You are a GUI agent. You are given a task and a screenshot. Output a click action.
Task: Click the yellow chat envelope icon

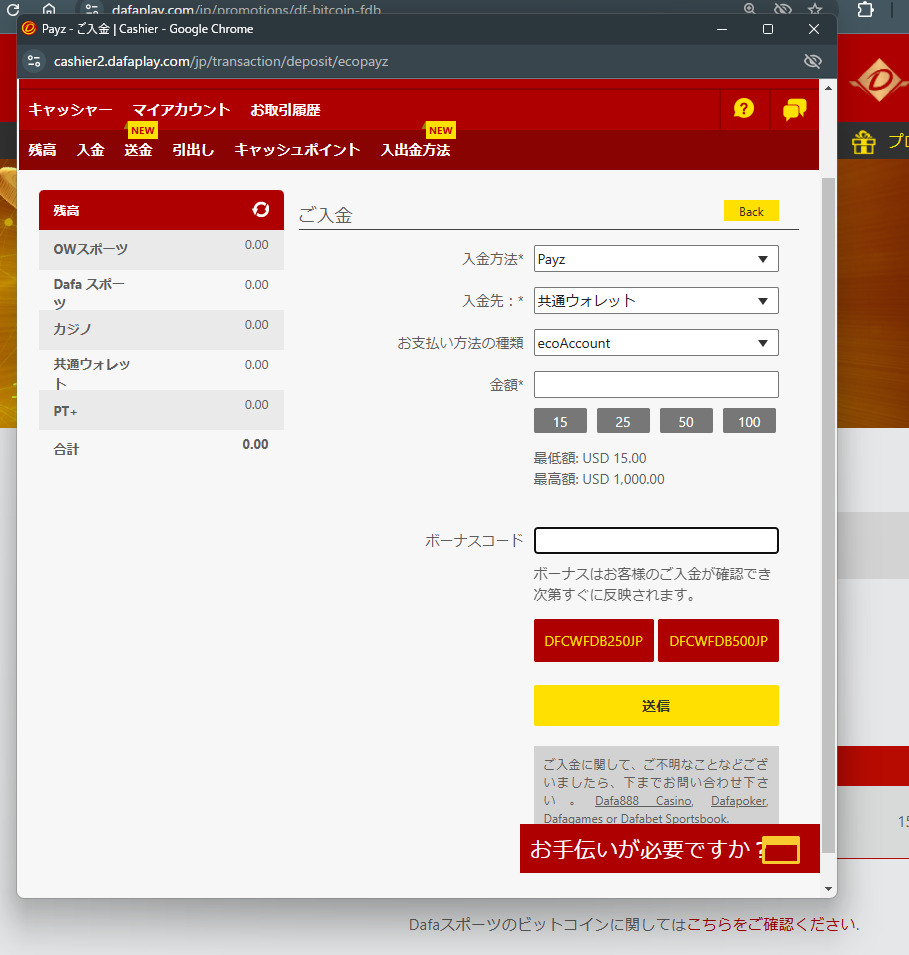[x=781, y=850]
